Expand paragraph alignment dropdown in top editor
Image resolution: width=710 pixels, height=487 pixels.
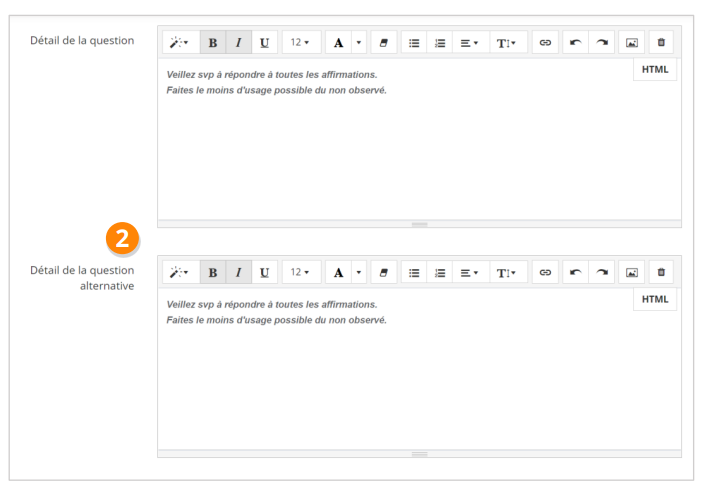(x=468, y=43)
